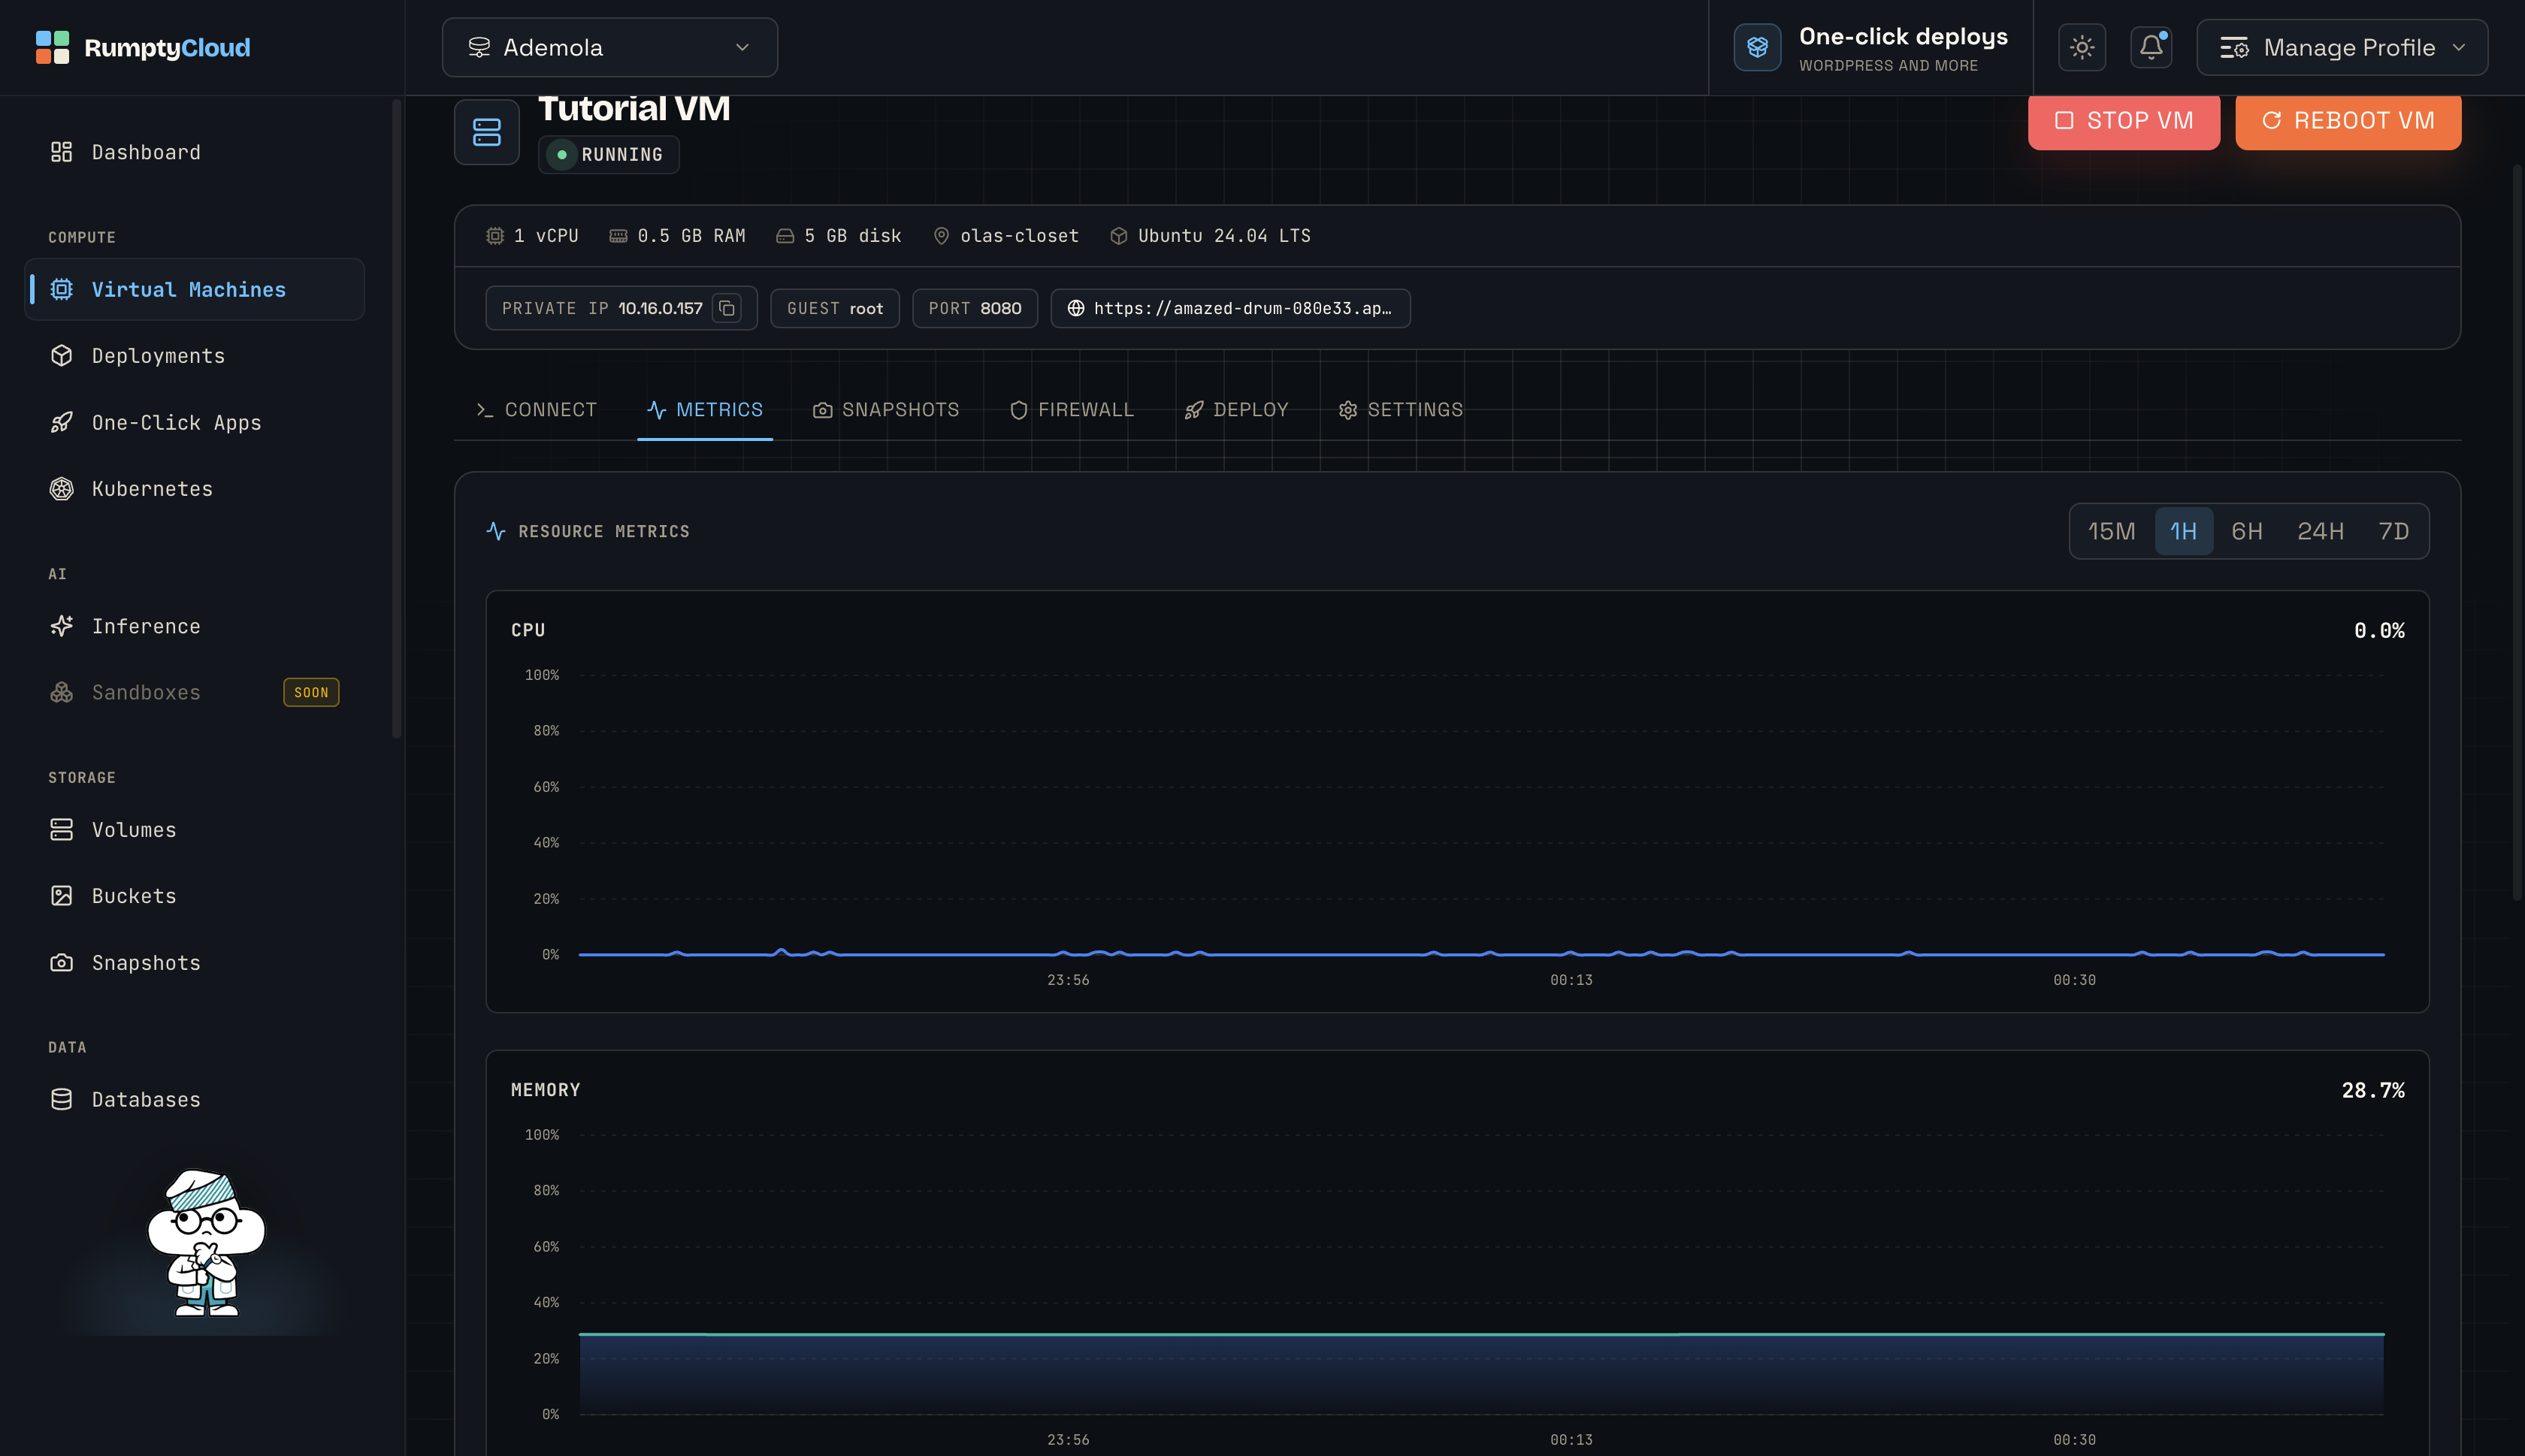This screenshot has height=1456, width=2525.
Task: Click the RumptyCloud mascot illustration
Action: [x=206, y=1243]
